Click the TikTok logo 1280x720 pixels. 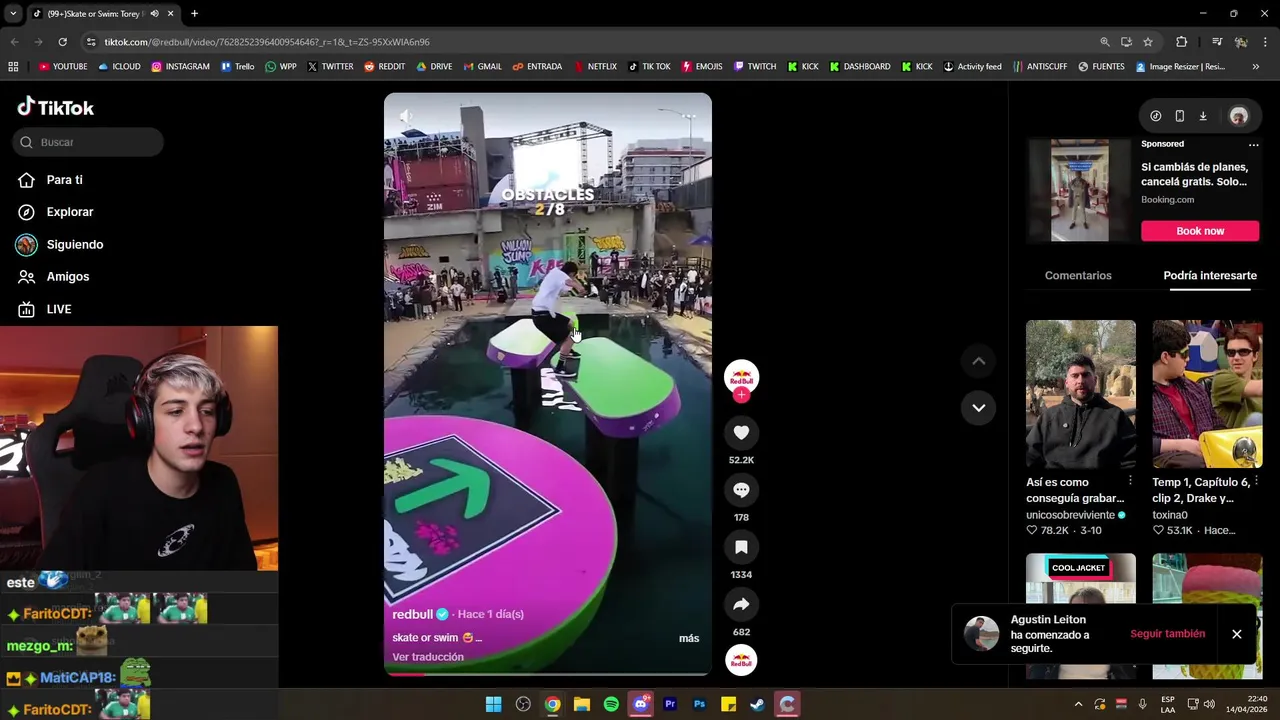(56, 107)
